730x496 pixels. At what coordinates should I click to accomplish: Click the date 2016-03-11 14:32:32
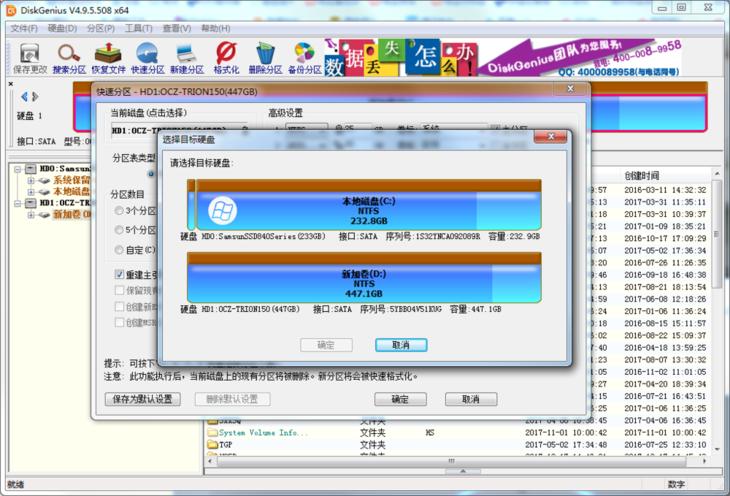point(665,190)
